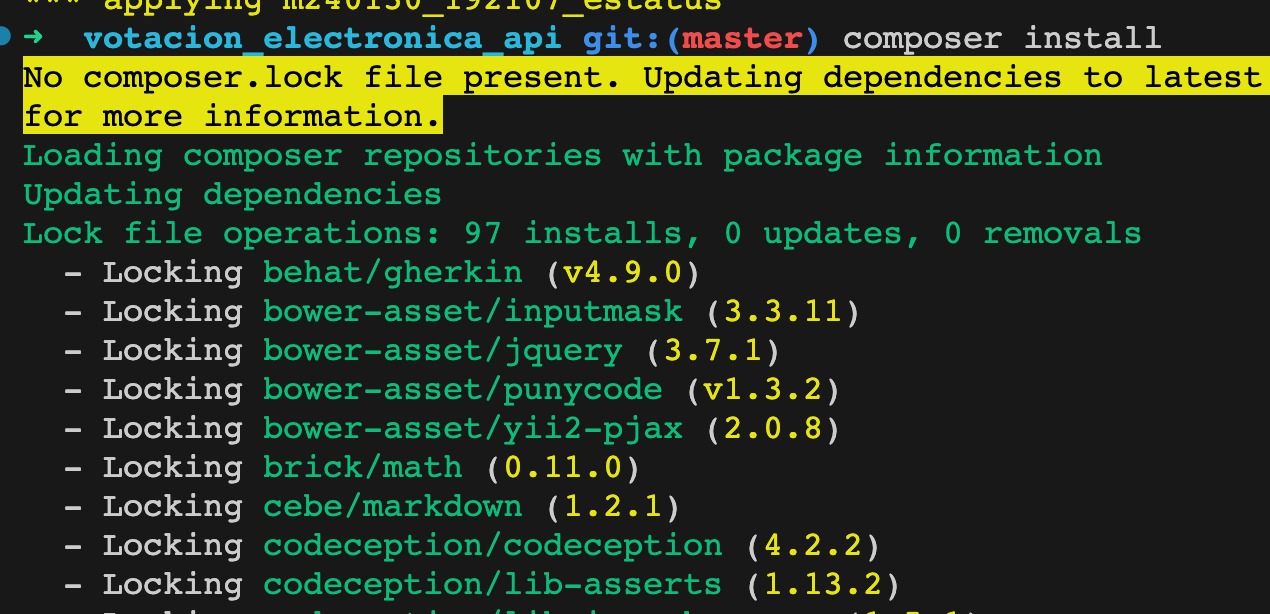The height and width of the screenshot is (614, 1270).
Task: Click the master branch name
Action: [x=743, y=39]
